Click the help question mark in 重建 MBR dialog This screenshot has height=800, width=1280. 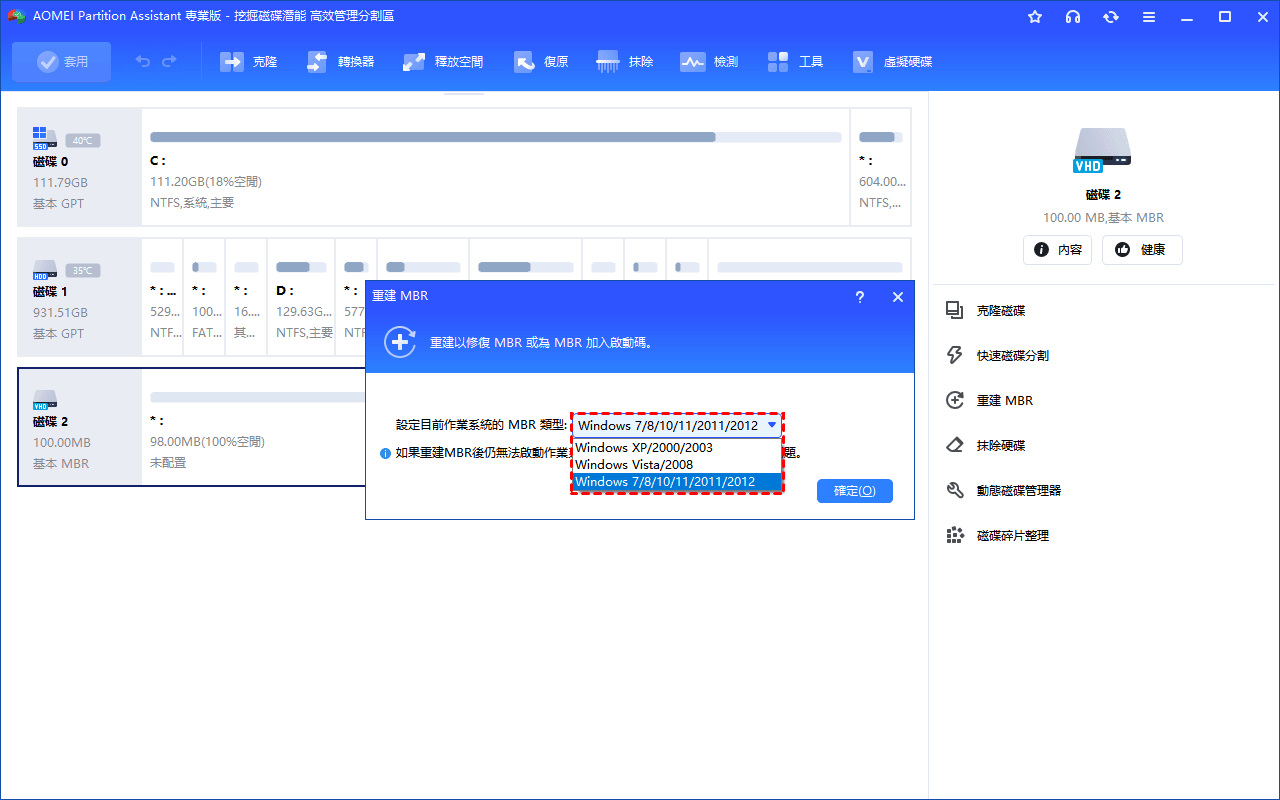point(860,297)
